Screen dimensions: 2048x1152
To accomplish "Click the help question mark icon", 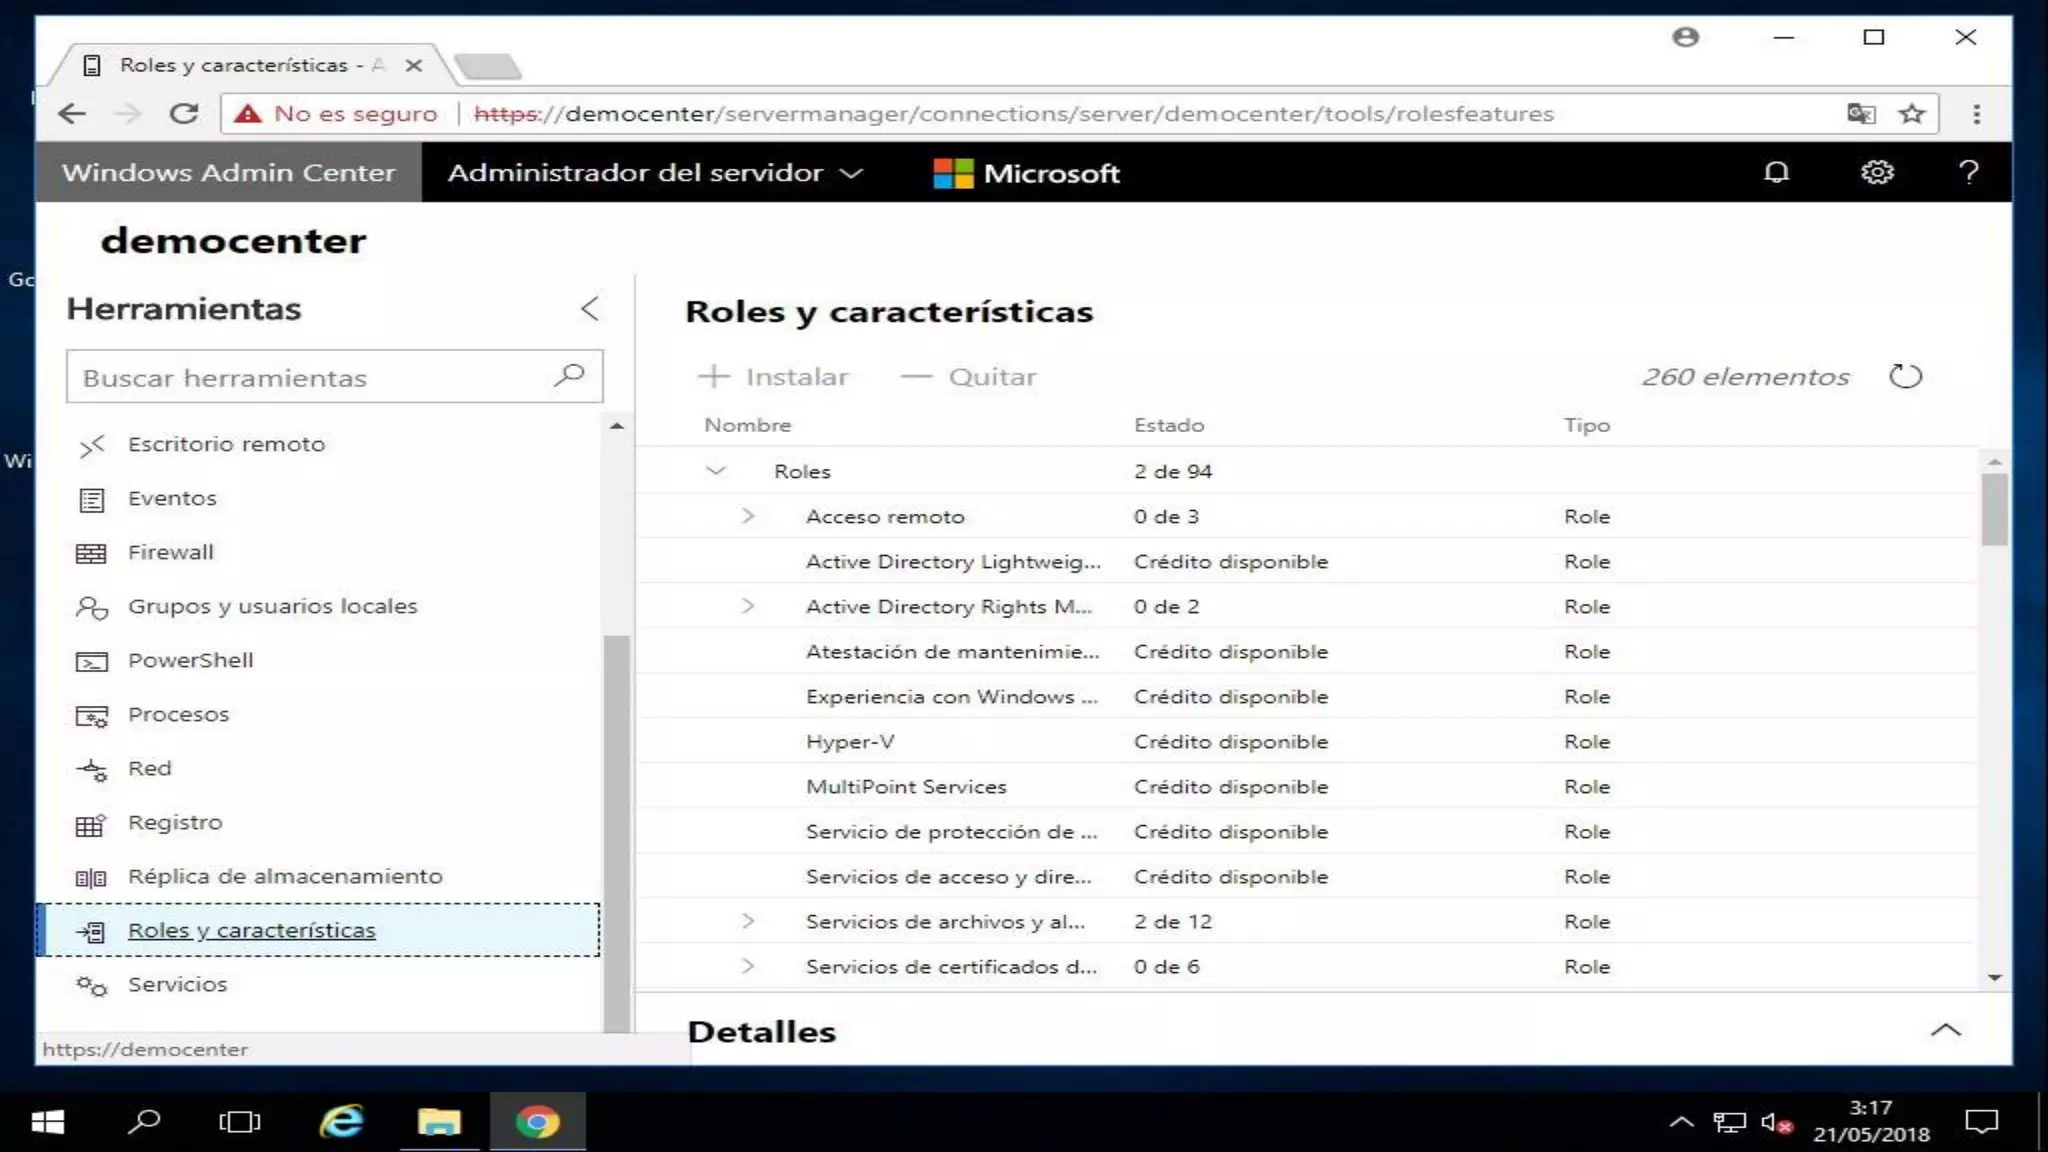I will 1968,172.
